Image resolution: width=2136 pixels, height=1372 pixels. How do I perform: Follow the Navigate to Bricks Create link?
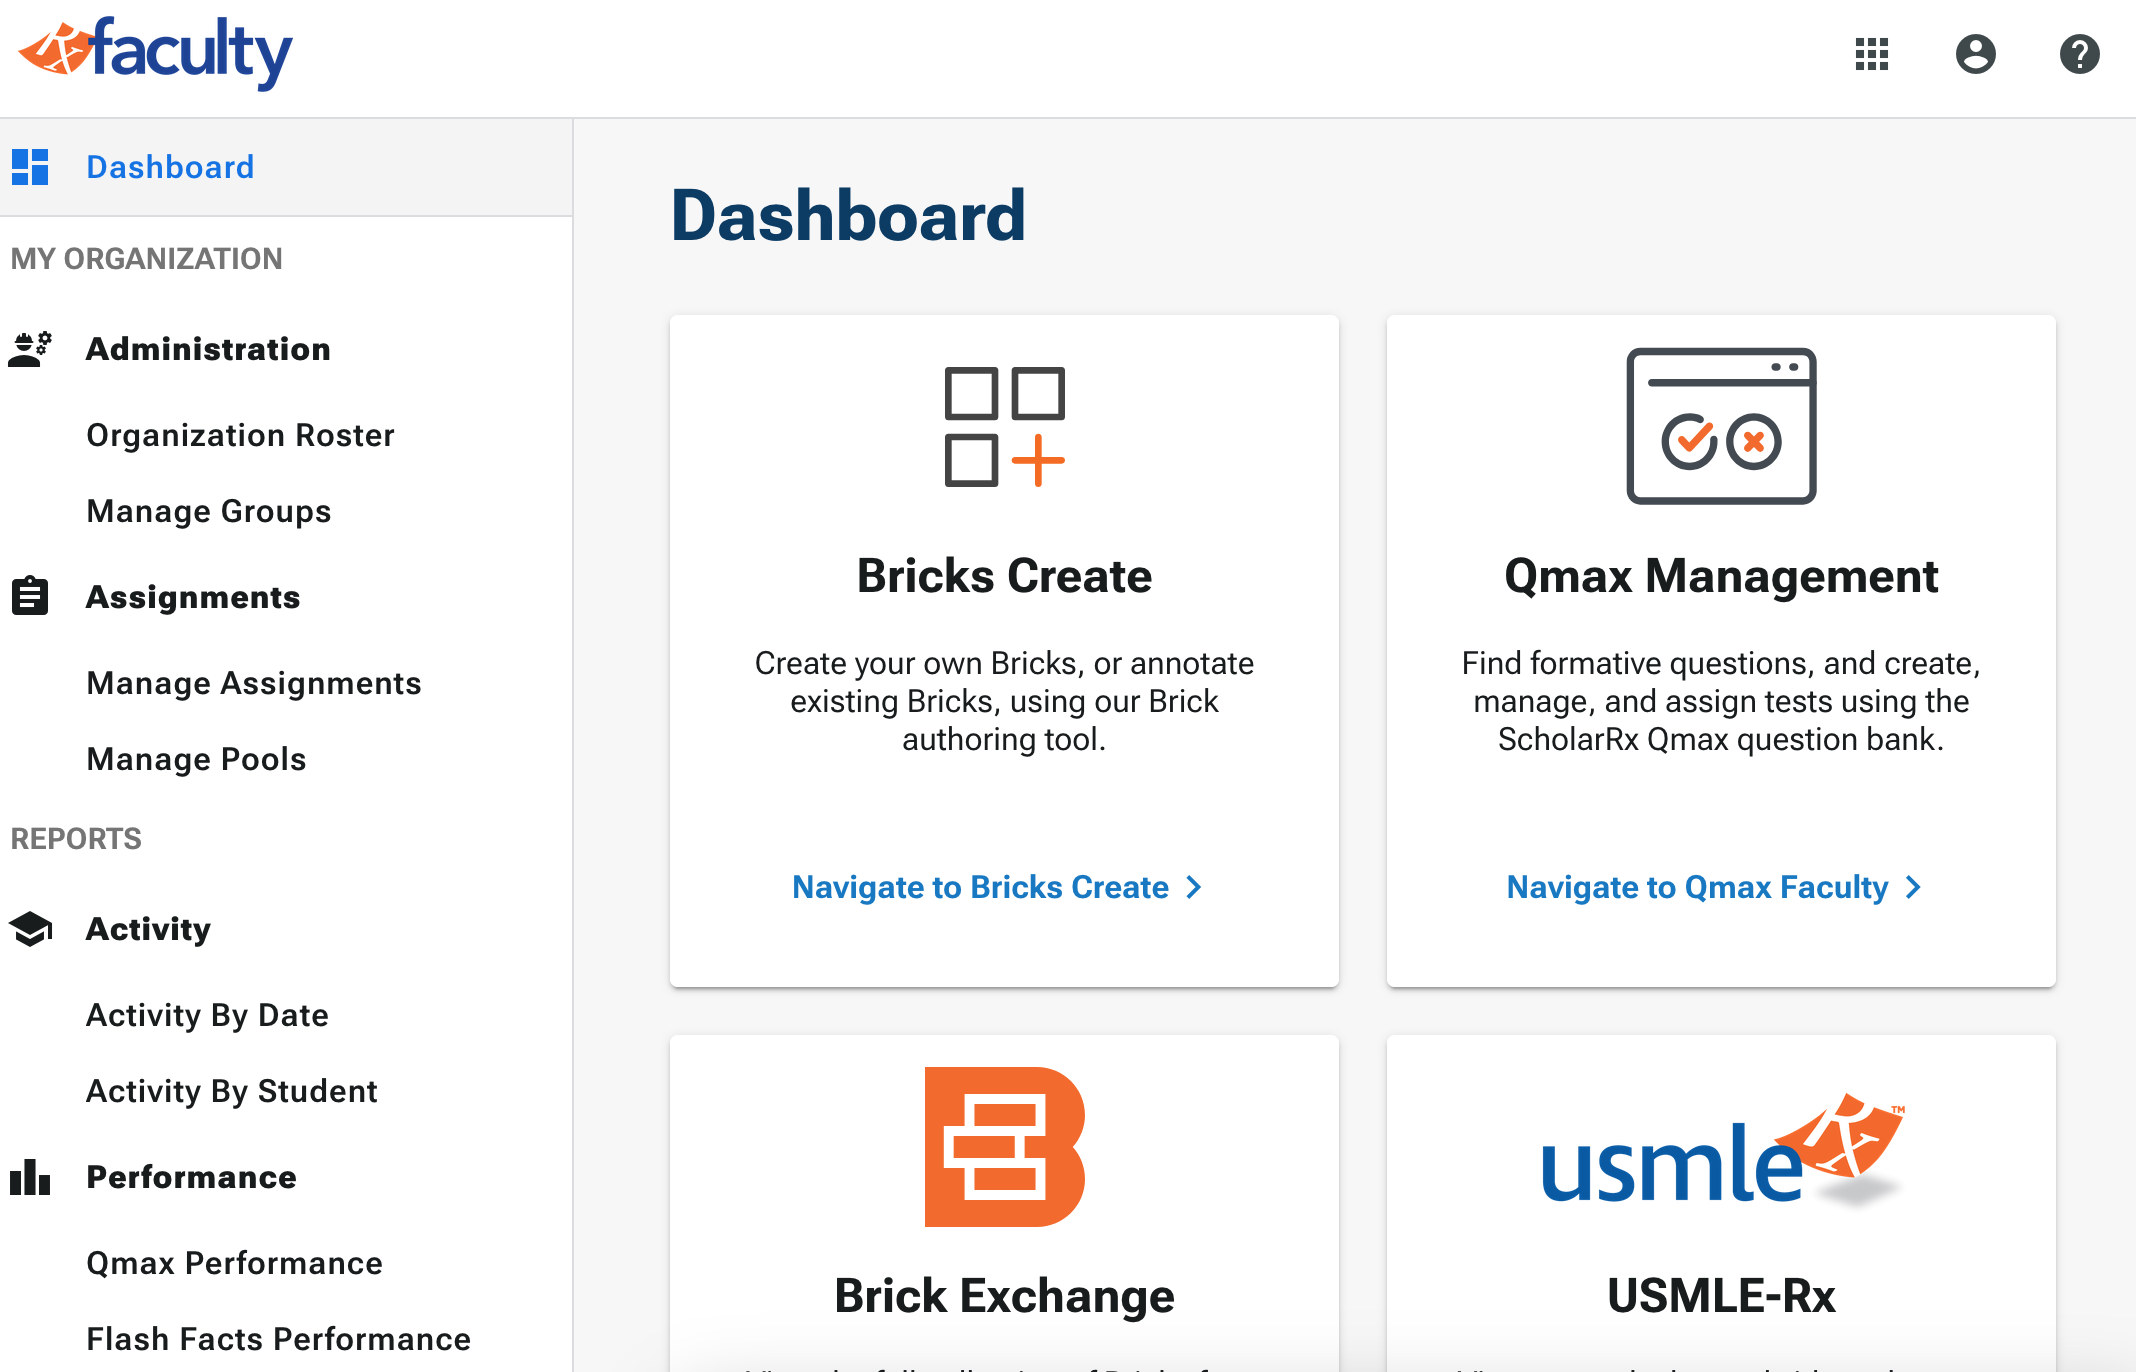click(996, 887)
